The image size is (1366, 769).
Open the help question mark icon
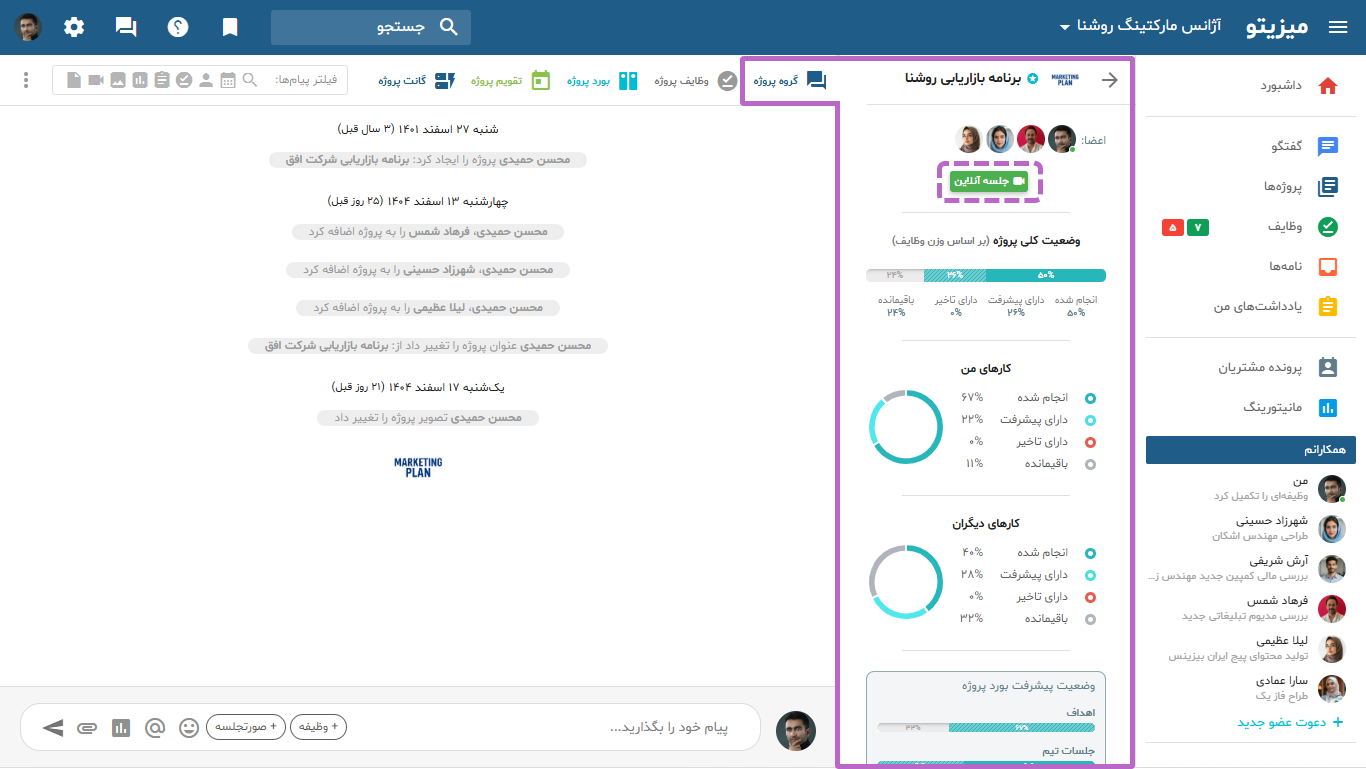click(178, 27)
